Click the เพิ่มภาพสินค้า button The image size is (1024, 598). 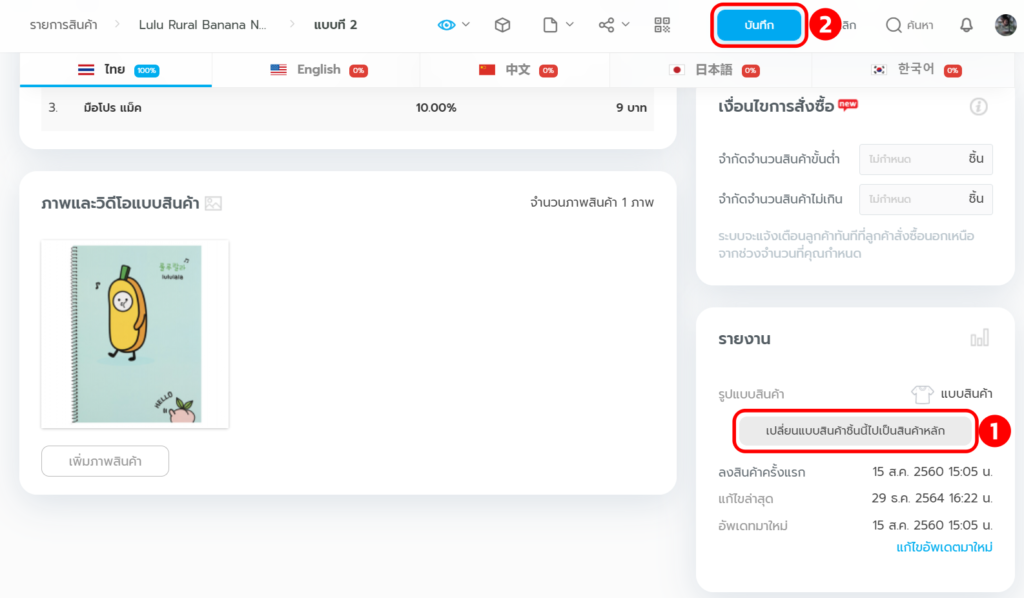(105, 461)
